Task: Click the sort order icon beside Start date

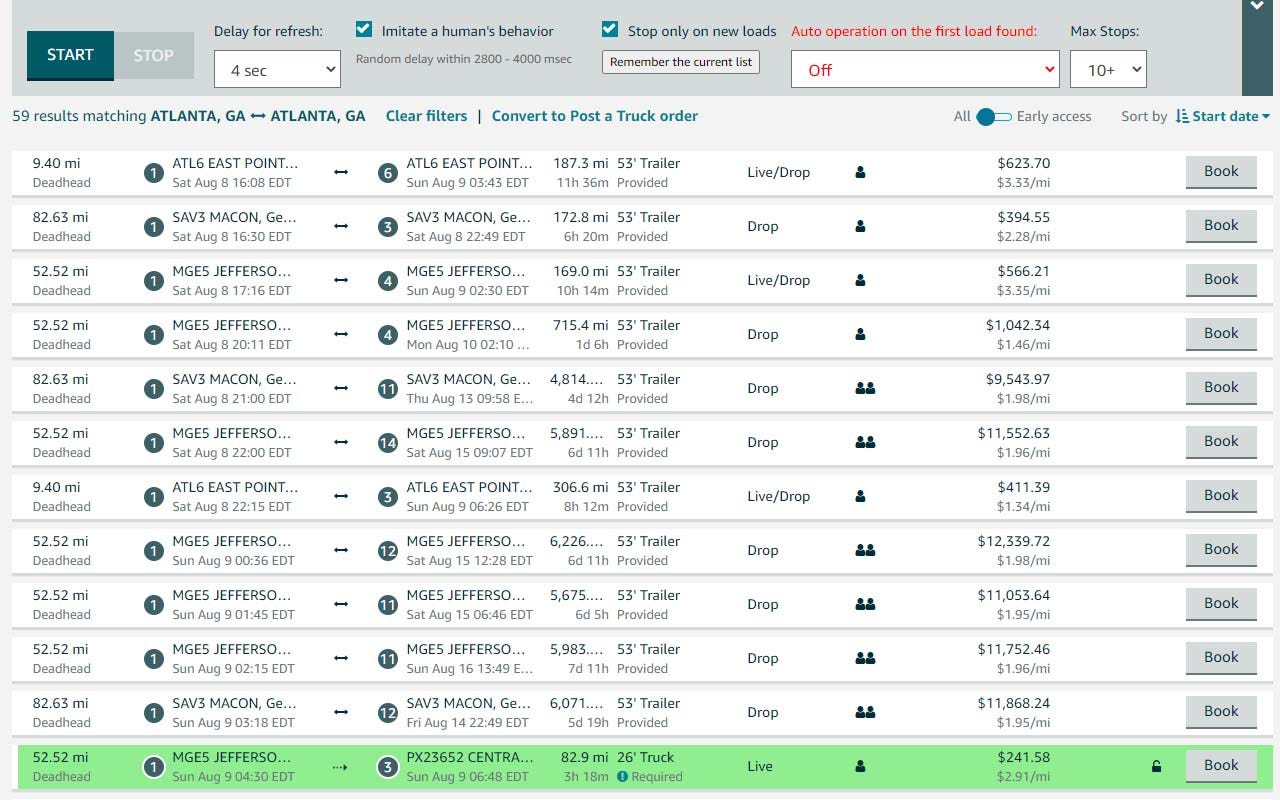Action: [x=1183, y=116]
